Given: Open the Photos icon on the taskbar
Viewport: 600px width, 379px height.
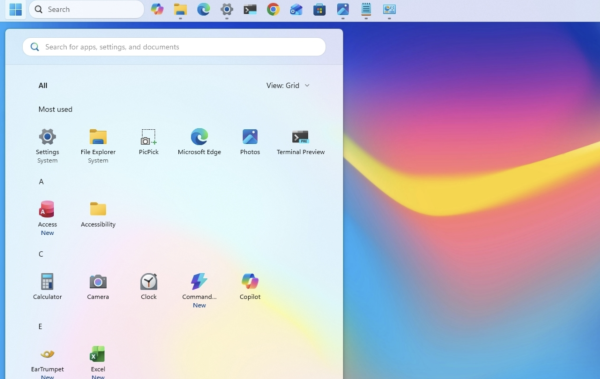Looking at the screenshot, I should tap(343, 9).
